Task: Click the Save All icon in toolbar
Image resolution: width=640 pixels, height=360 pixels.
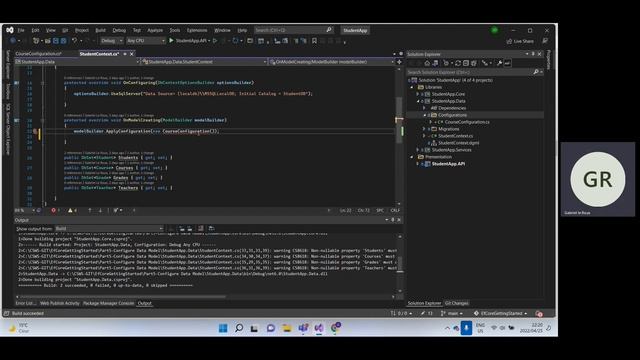Action: pos(63,41)
